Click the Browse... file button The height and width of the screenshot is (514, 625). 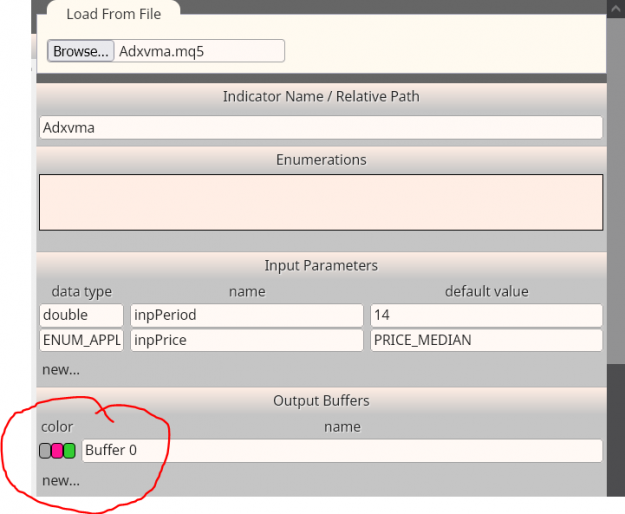tap(81, 51)
